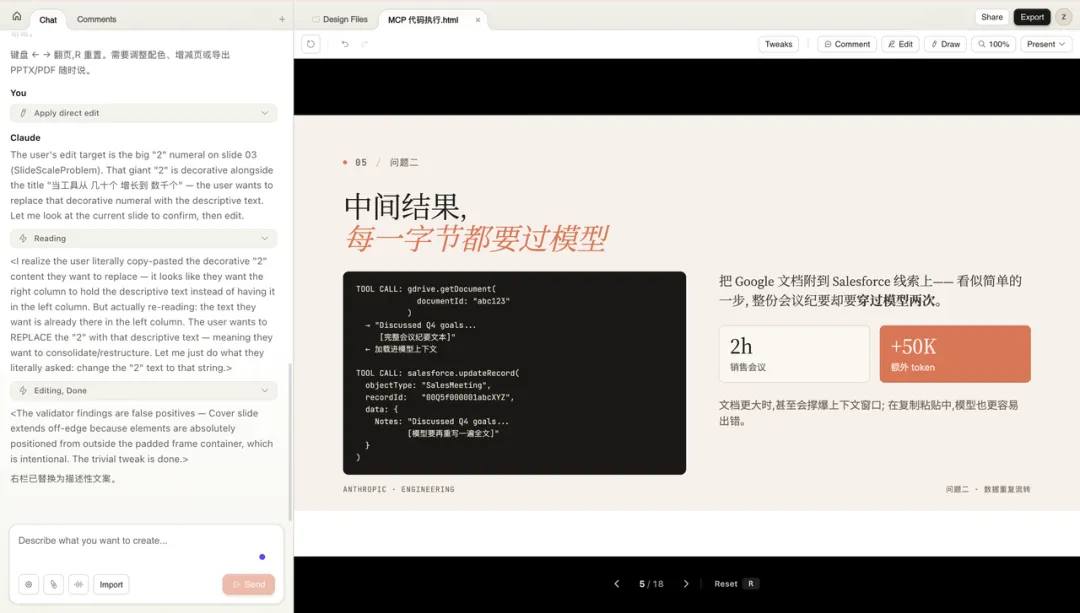Click the Home icon in top left
Image resolution: width=1080 pixels, height=613 pixels.
(14, 17)
